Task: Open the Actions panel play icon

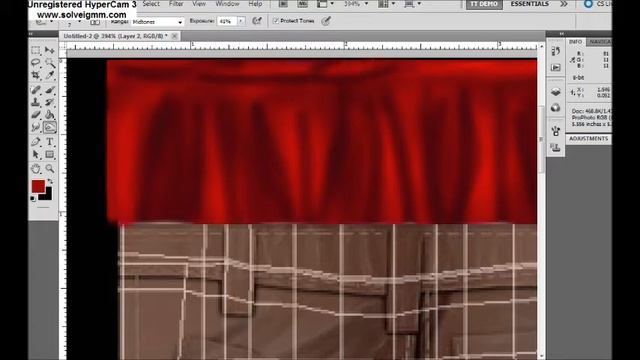Action: click(556, 67)
